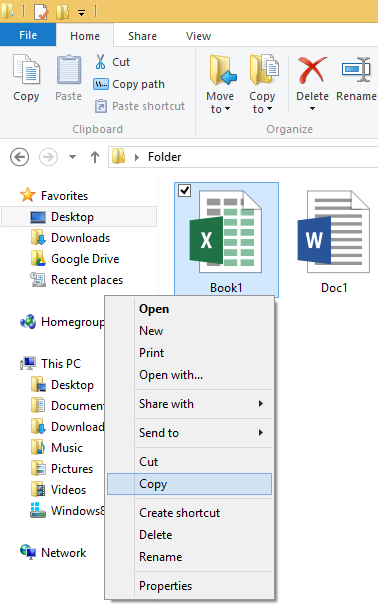This screenshot has width=378, height=606.
Task: Select Desktop under This PC
Action: coord(63,385)
